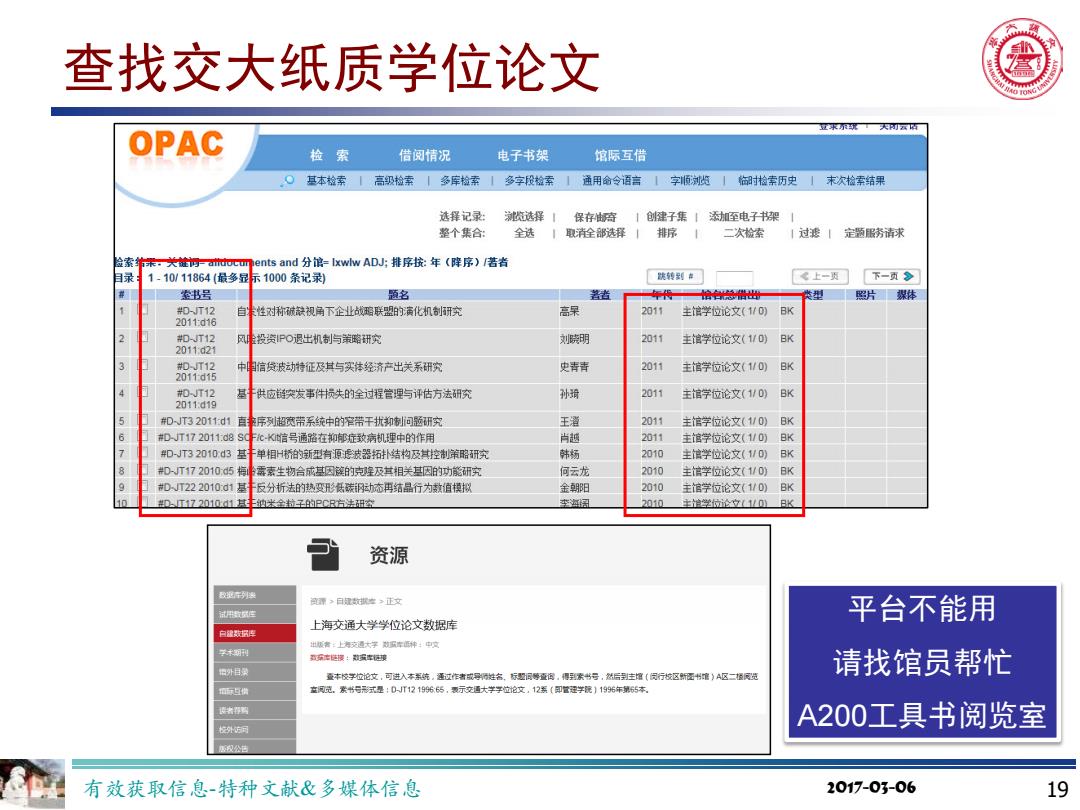The width and height of the screenshot is (1080, 810).
Task: Tick the checkbox for record 7
Action: pos(143,453)
